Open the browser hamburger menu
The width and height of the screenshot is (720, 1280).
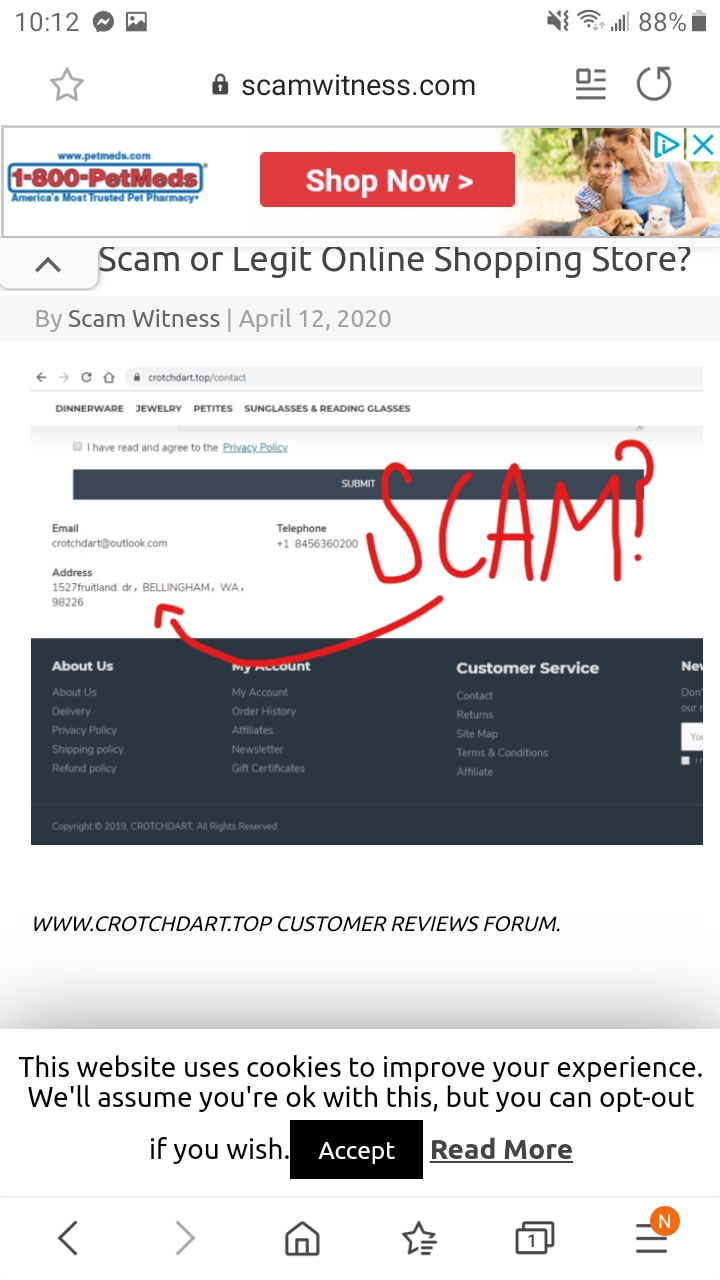click(652, 1239)
